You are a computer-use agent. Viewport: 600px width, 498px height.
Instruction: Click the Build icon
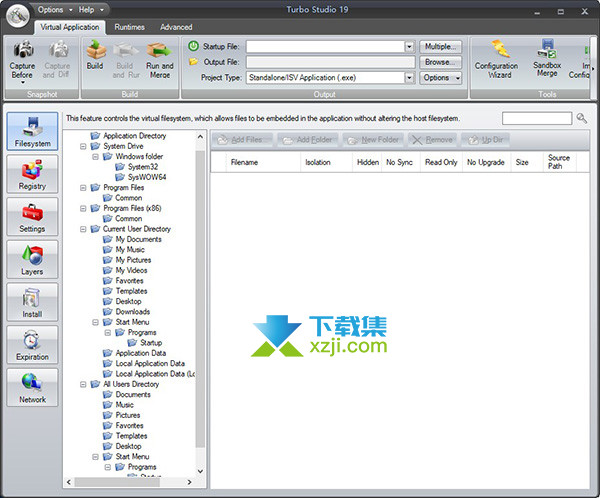(x=96, y=50)
